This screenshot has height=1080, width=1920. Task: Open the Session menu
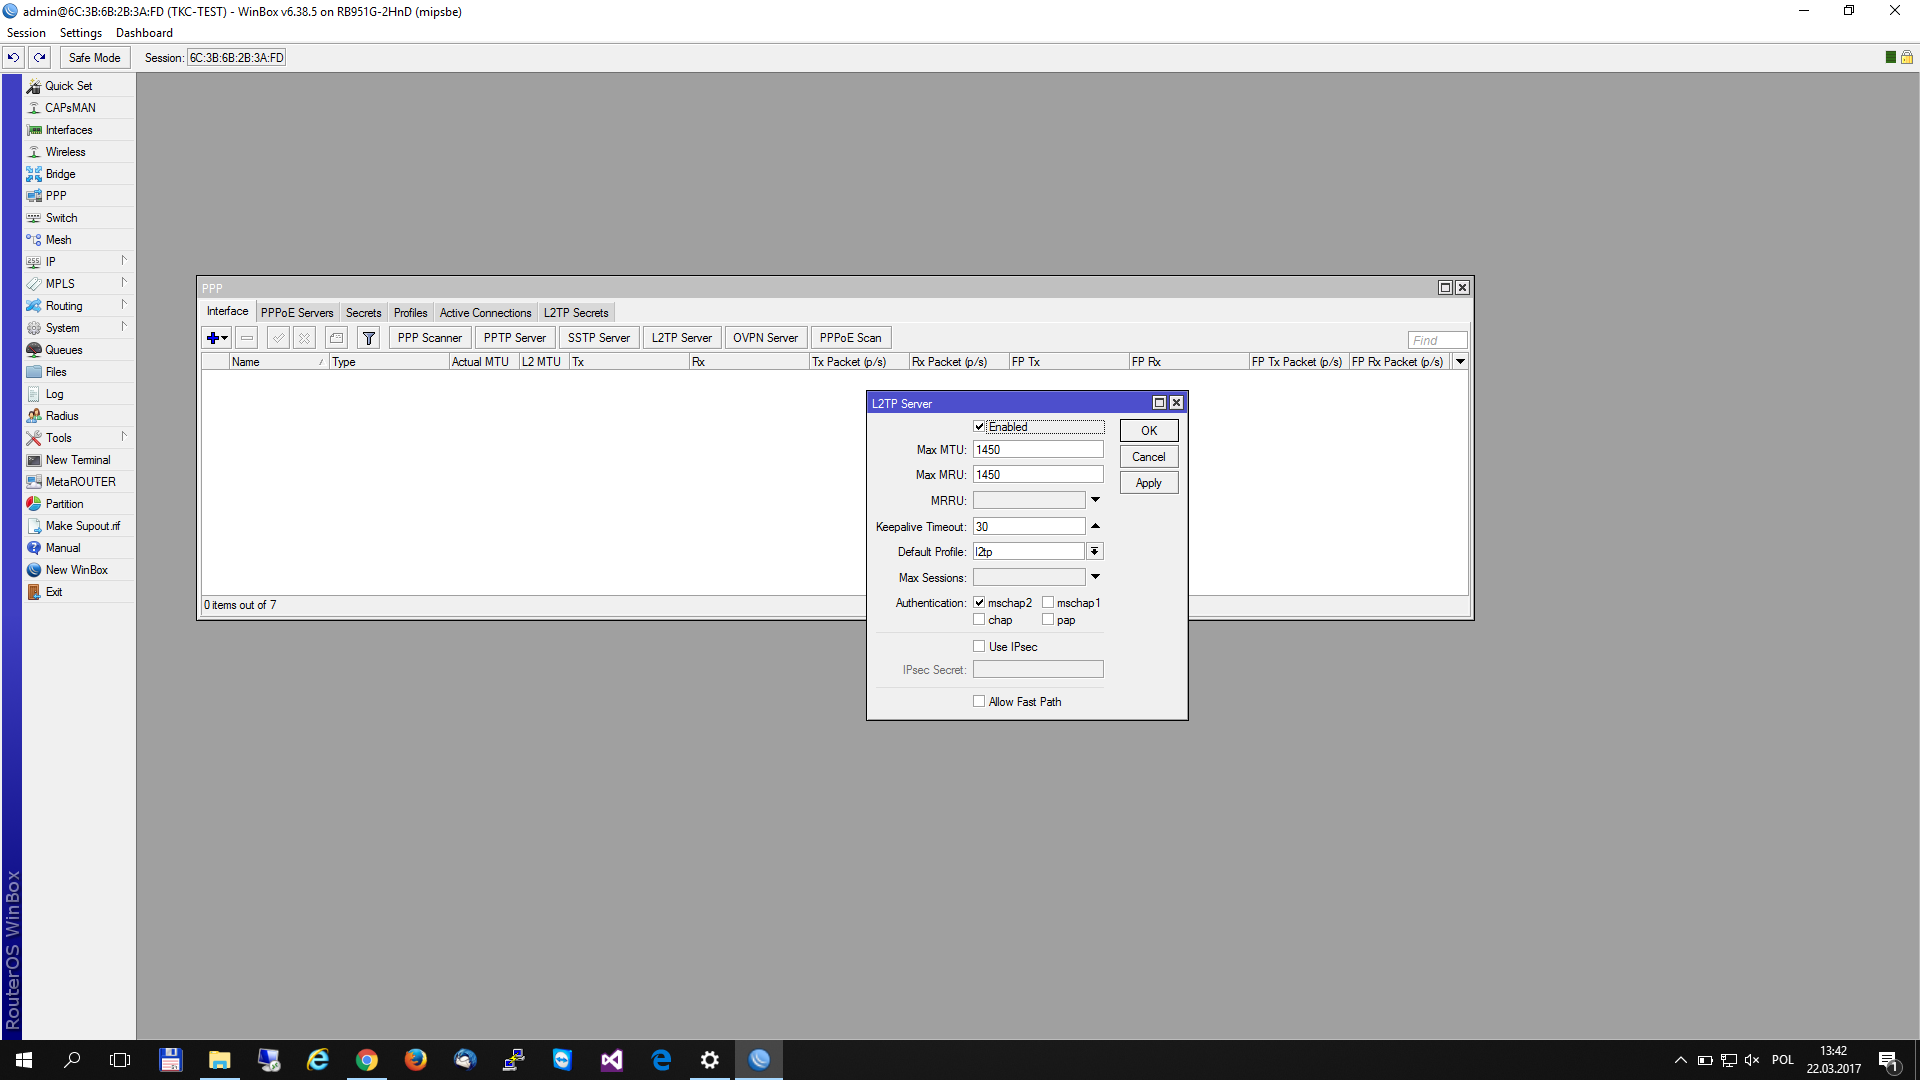click(26, 33)
